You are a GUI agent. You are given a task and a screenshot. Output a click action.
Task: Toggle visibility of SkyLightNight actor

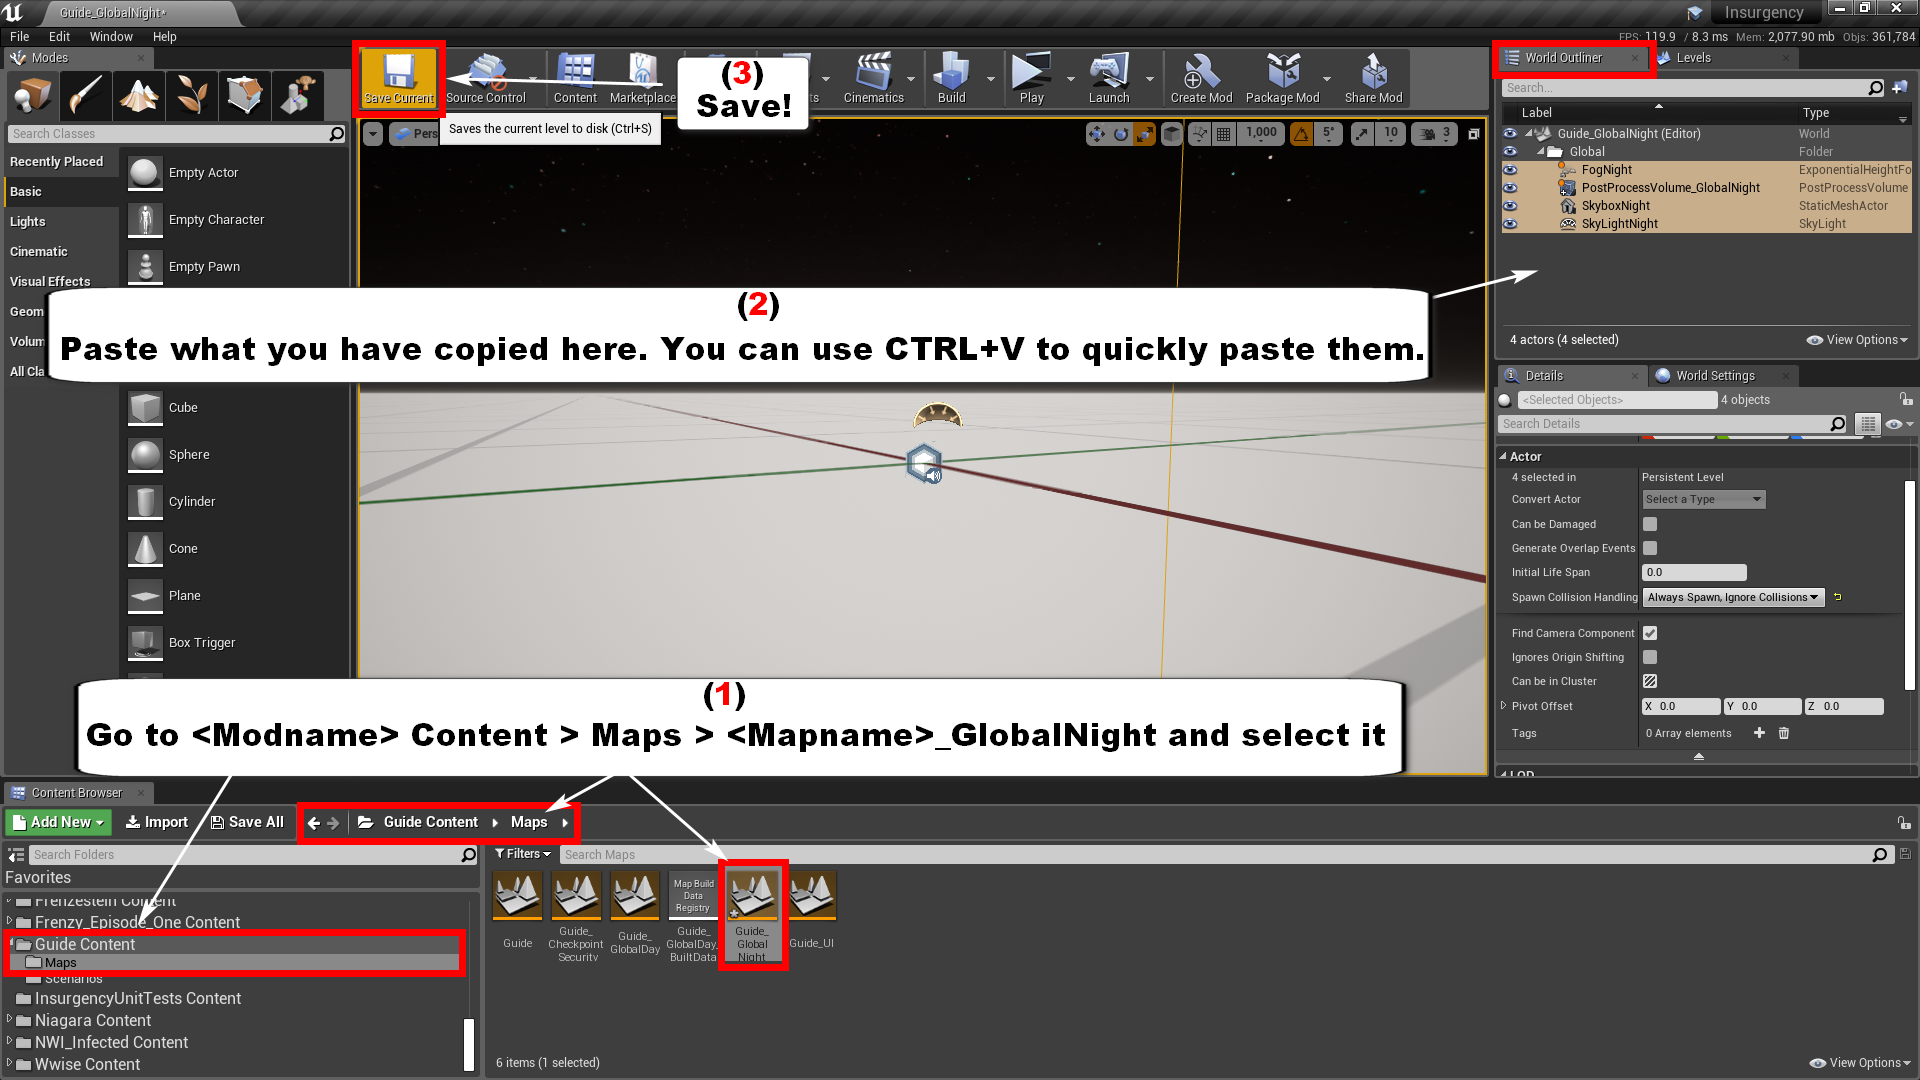coord(1510,224)
